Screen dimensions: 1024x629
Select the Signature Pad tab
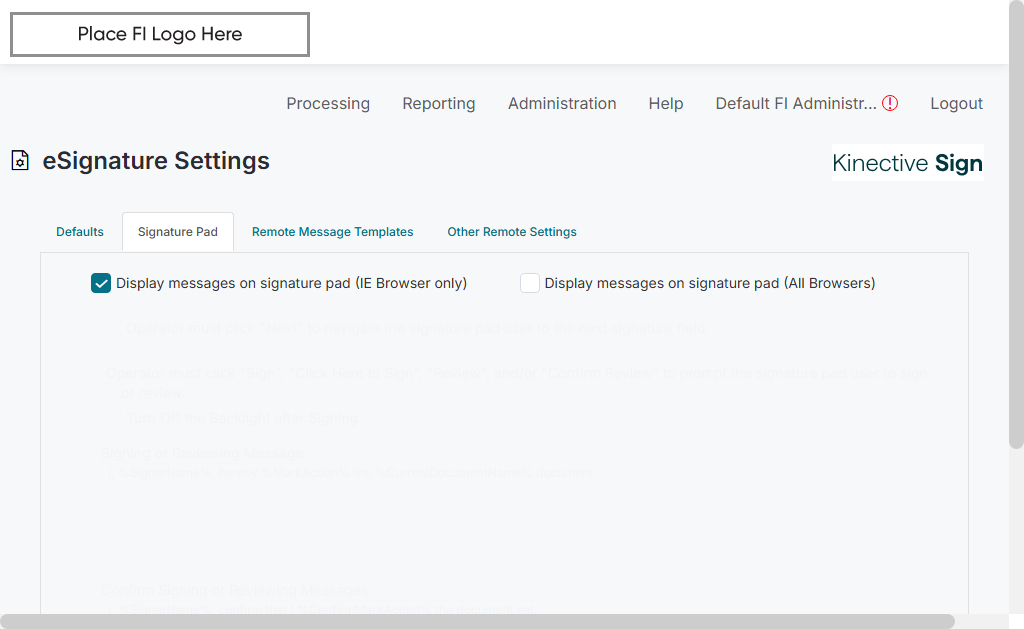pos(178,232)
